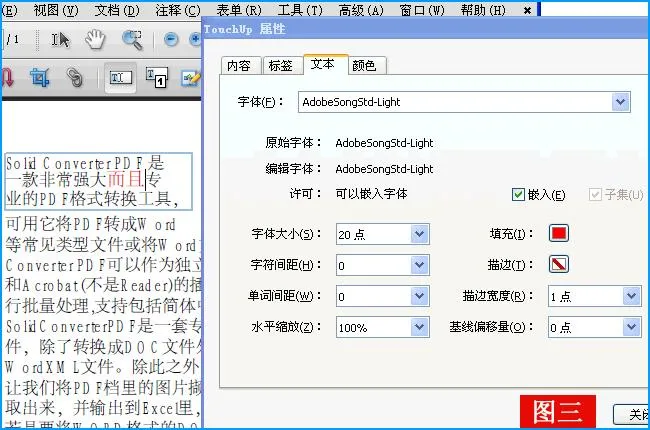650x430 pixels.
Task: Select the TouchUp Text tool
Action: click(120, 78)
